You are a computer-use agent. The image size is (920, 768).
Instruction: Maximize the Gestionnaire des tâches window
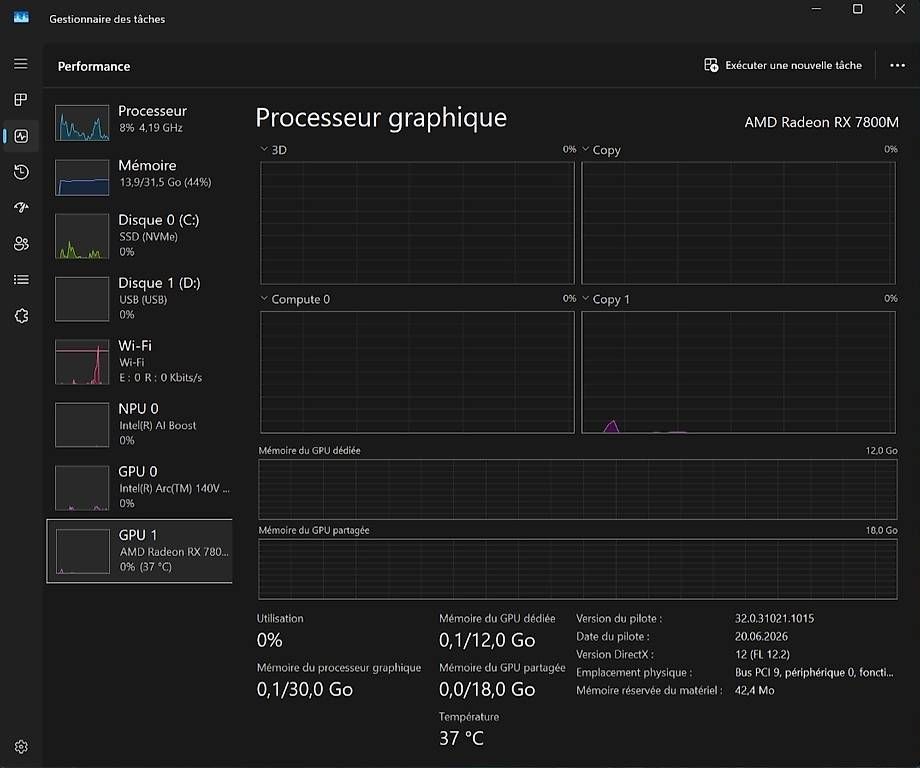point(857,9)
